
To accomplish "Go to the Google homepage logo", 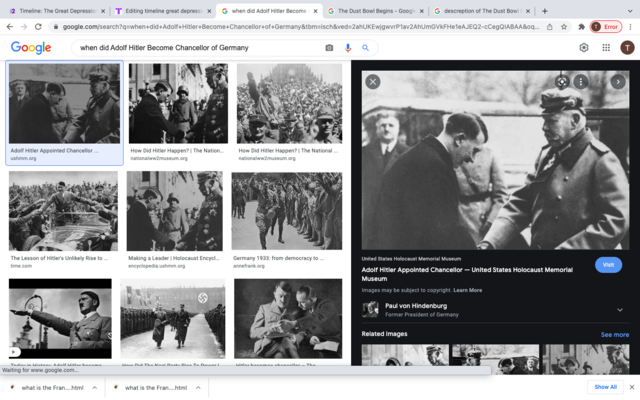I will click(31, 48).
